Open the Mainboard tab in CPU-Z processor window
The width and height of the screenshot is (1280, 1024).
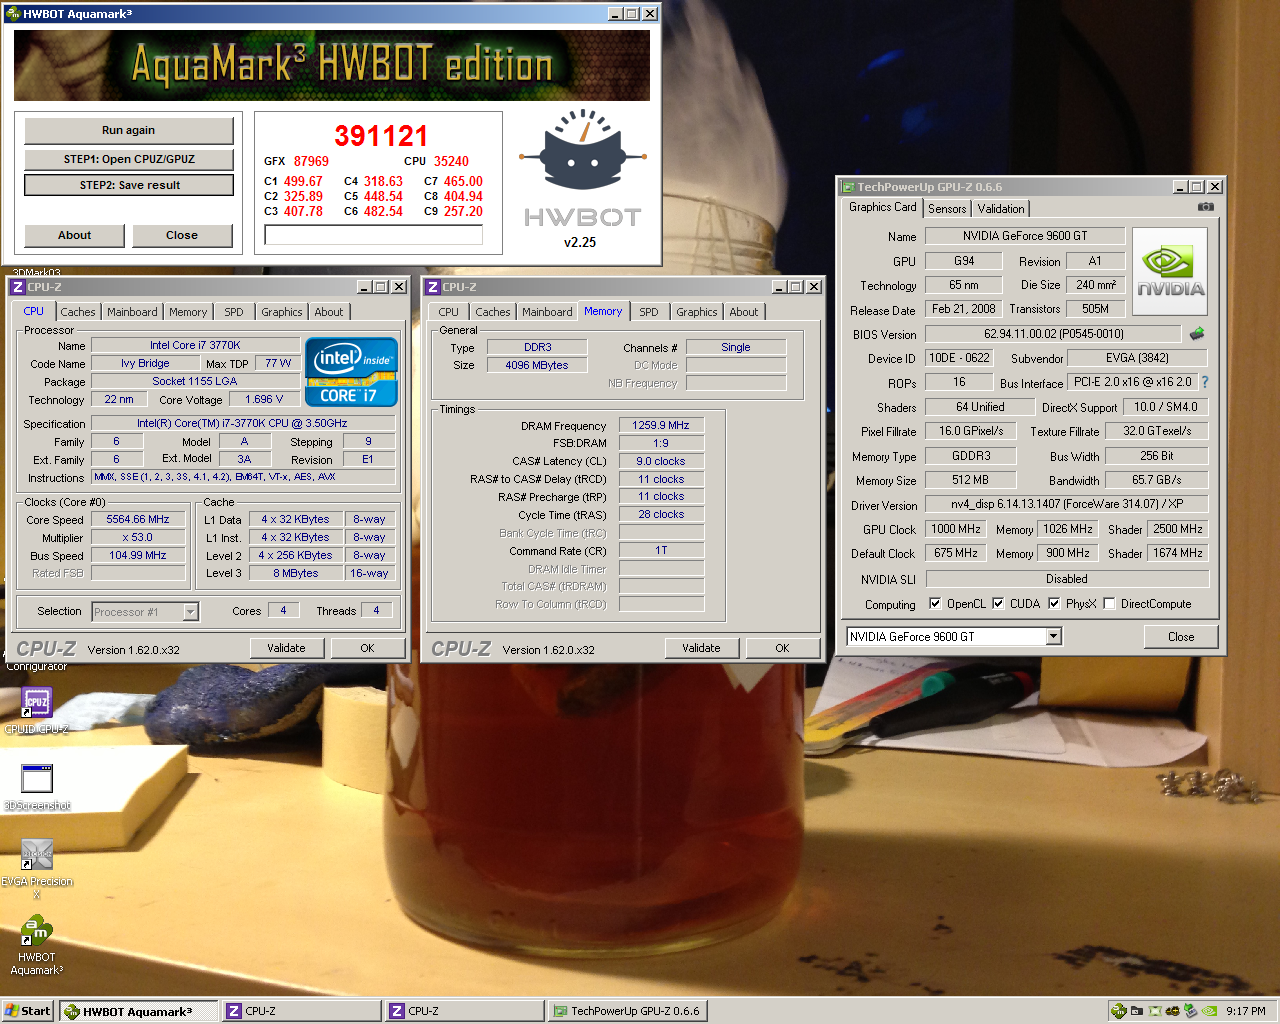click(x=132, y=312)
